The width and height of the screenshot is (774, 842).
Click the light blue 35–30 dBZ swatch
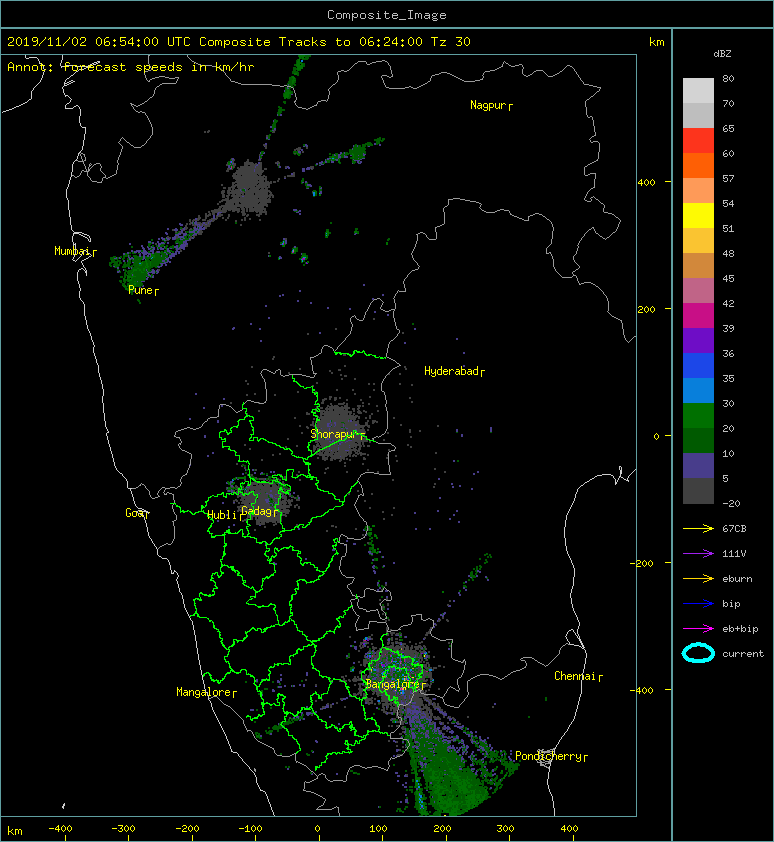pos(698,390)
